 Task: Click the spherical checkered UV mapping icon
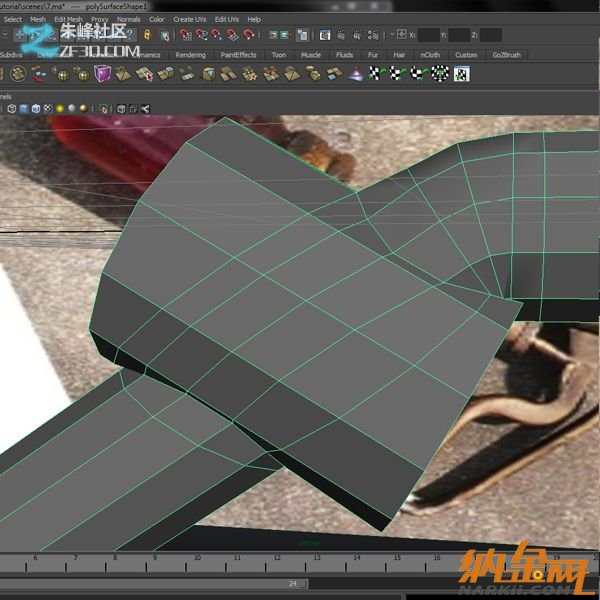[440, 74]
